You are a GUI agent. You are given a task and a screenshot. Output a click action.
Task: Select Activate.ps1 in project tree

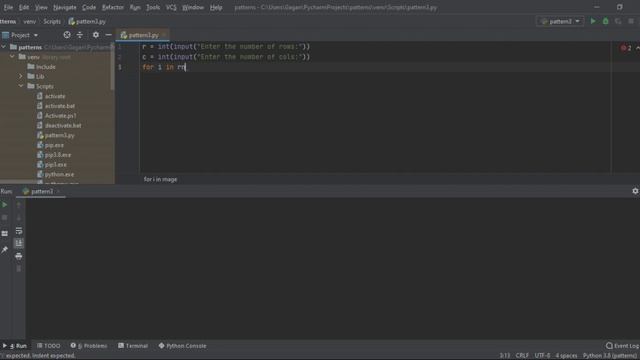click(x=60, y=116)
